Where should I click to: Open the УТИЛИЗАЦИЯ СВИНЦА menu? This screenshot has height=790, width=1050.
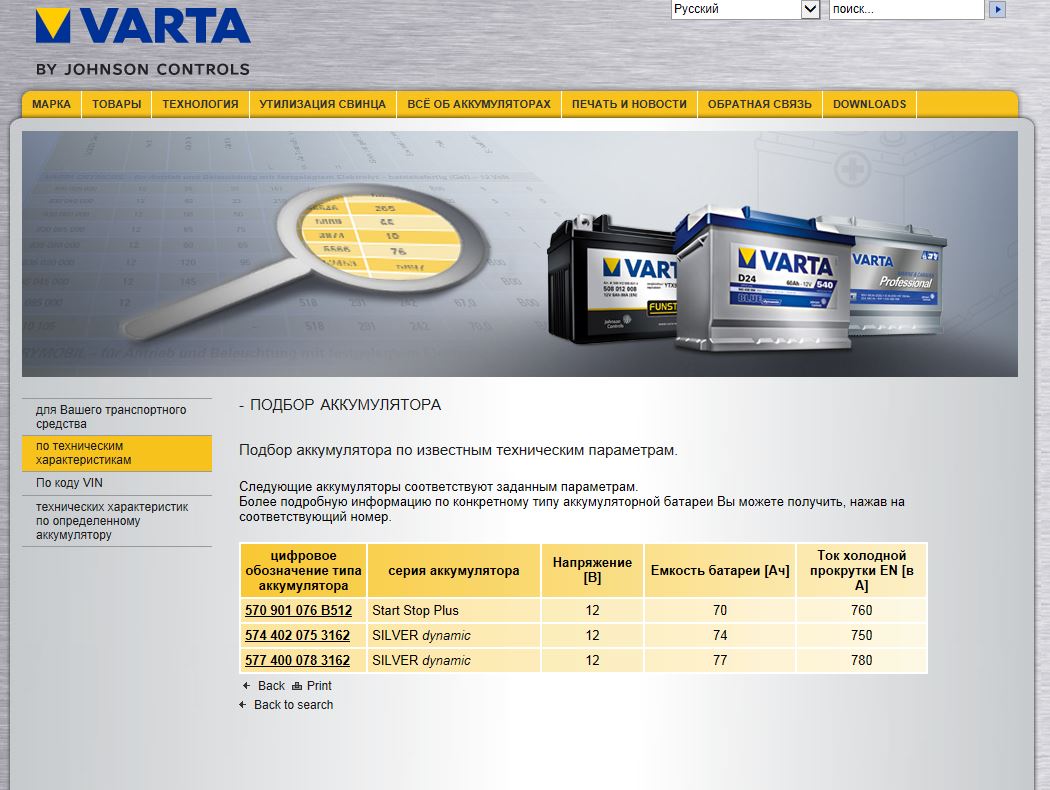tap(323, 104)
